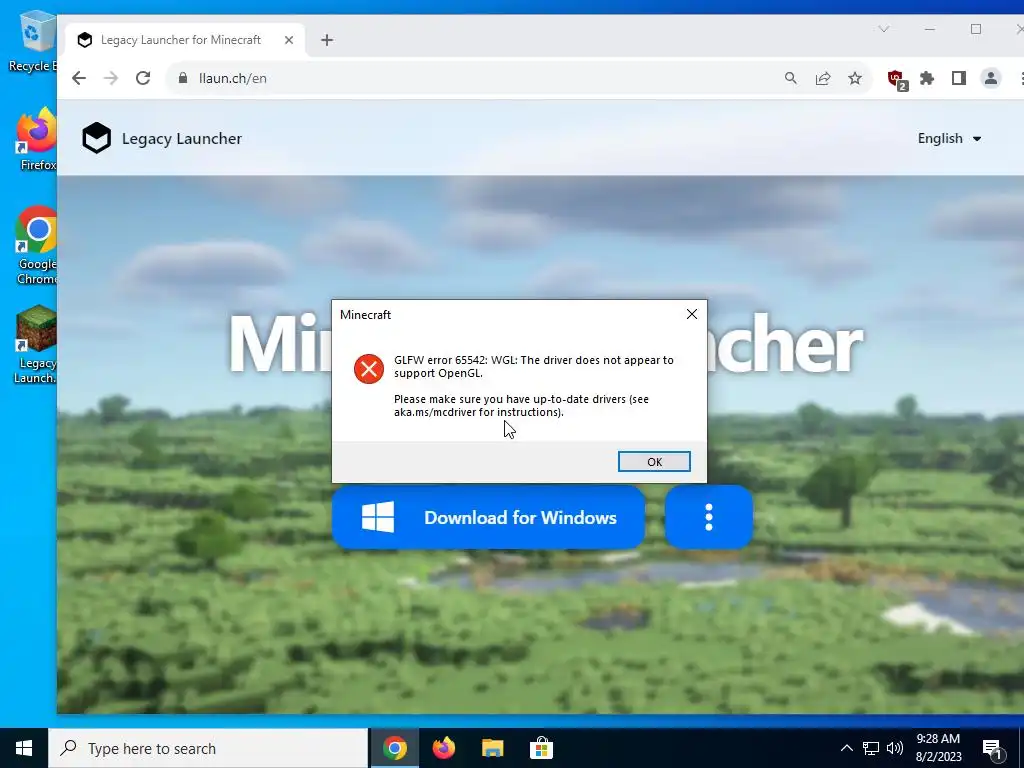Open the English language dropdown
Screen dimensions: 1024x768
(949, 138)
